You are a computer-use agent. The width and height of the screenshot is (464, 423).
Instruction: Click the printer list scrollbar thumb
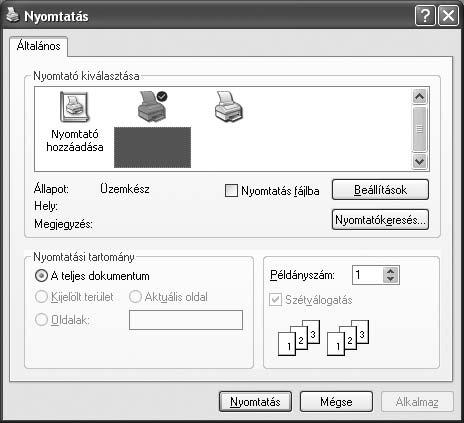[419, 129]
